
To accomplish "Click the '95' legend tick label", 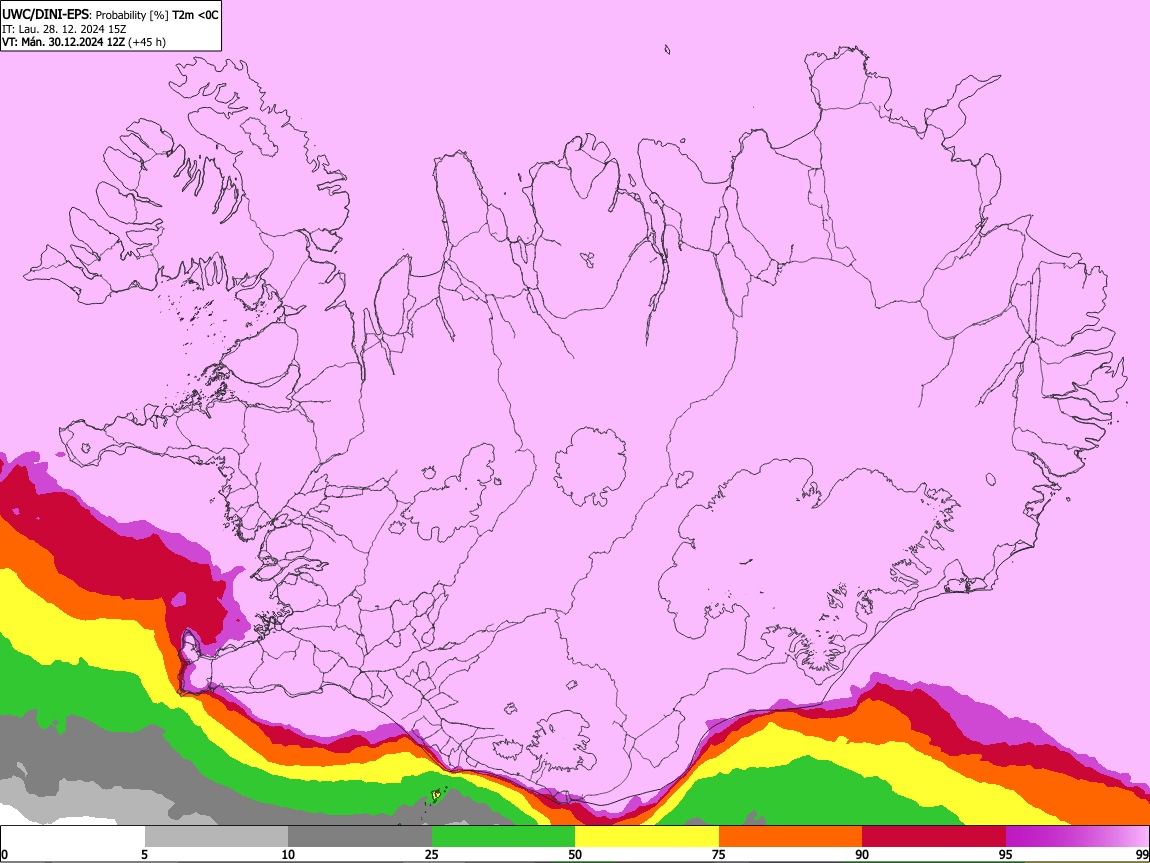I will point(1006,854).
